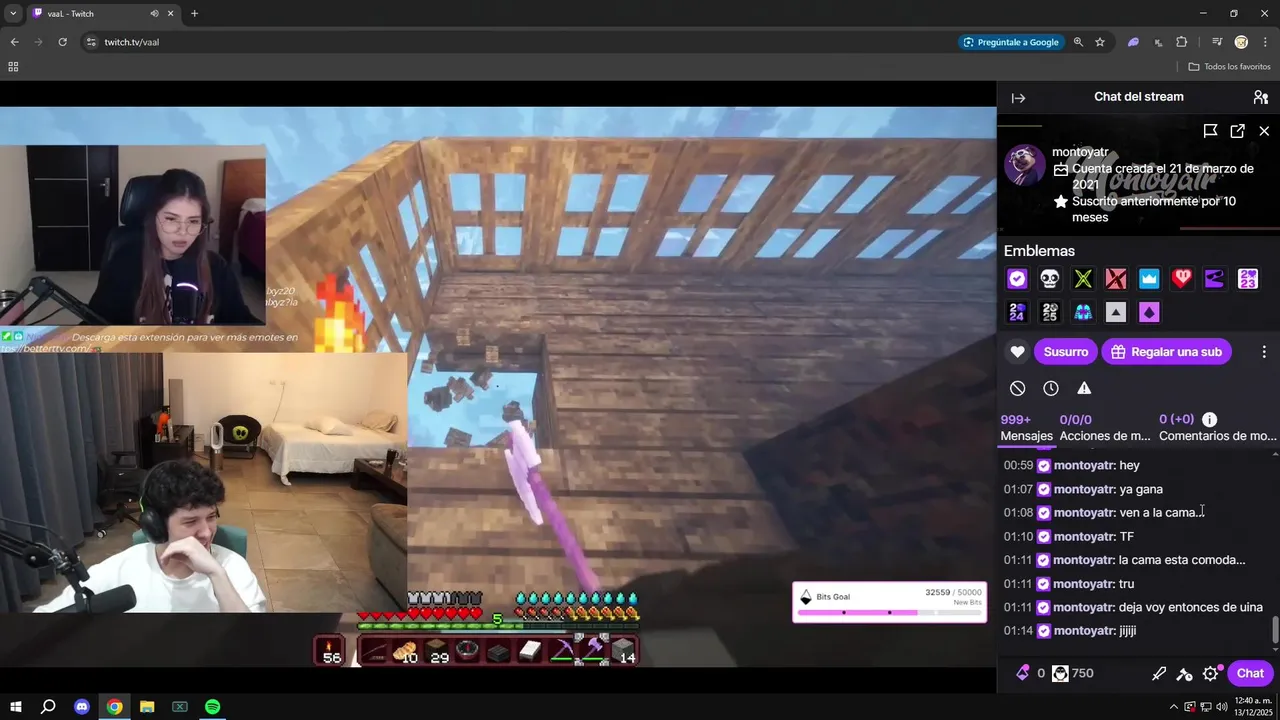Click the purple Chat send button
This screenshot has width=1280, height=720.
click(1250, 673)
